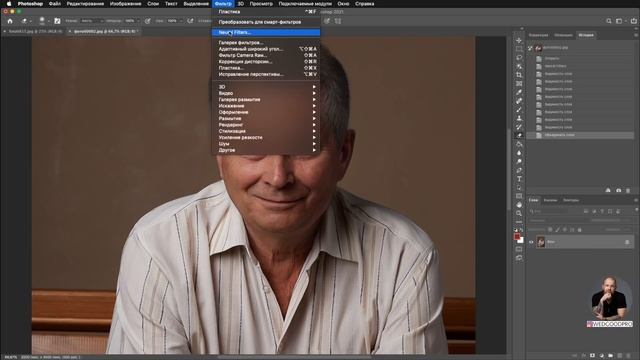Select the Frame tool

(519, 83)
